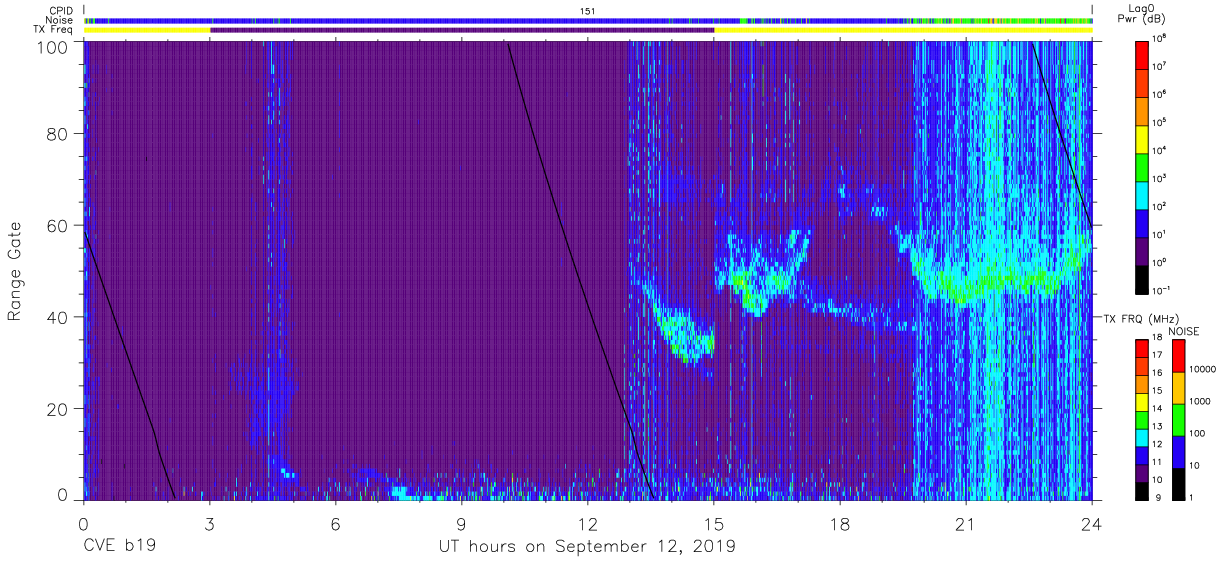
Task: Select the CPID value '151'
Action: point(588,10)
